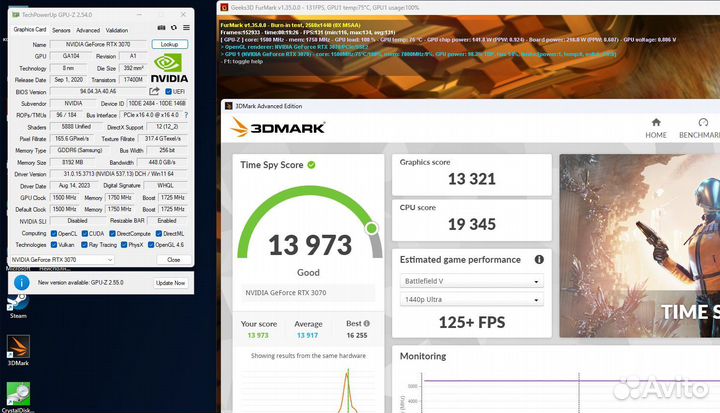Screen dimensions: 720x413
Task: Click the Close button in GPU-Z
Action: [x=174, y=260]
